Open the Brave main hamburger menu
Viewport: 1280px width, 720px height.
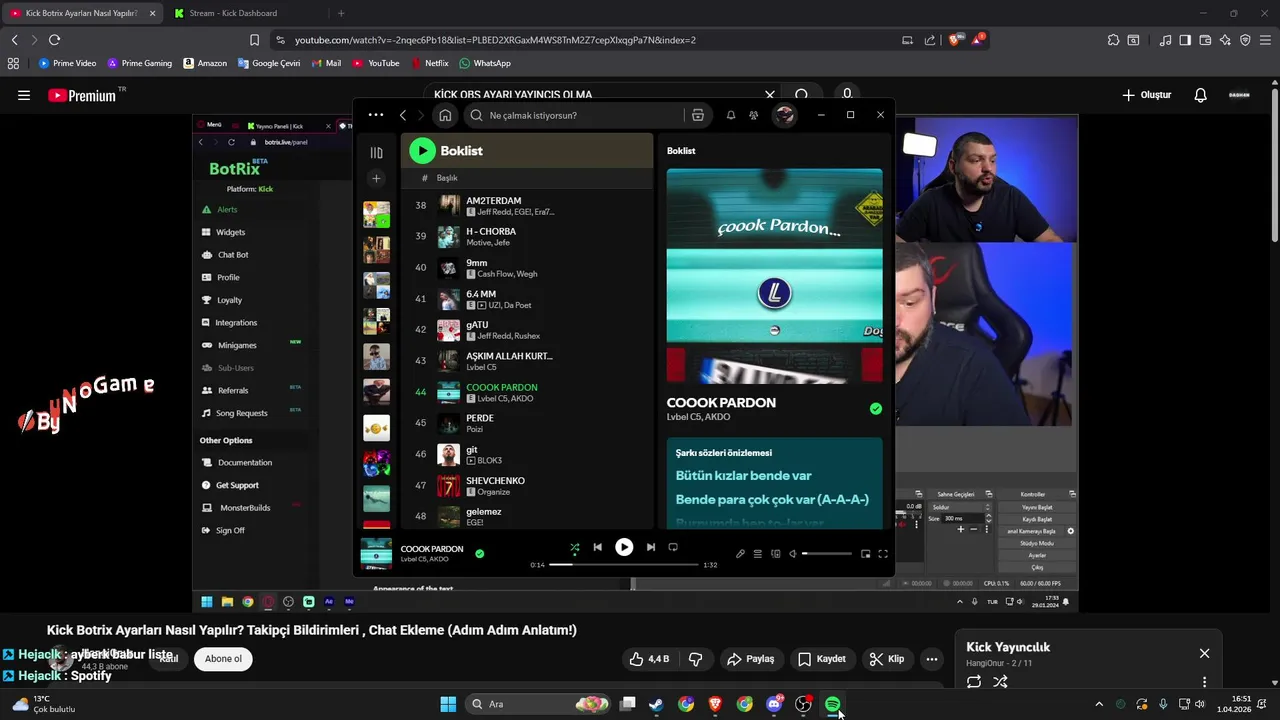pyautogui.click(x=1264, y=40)
